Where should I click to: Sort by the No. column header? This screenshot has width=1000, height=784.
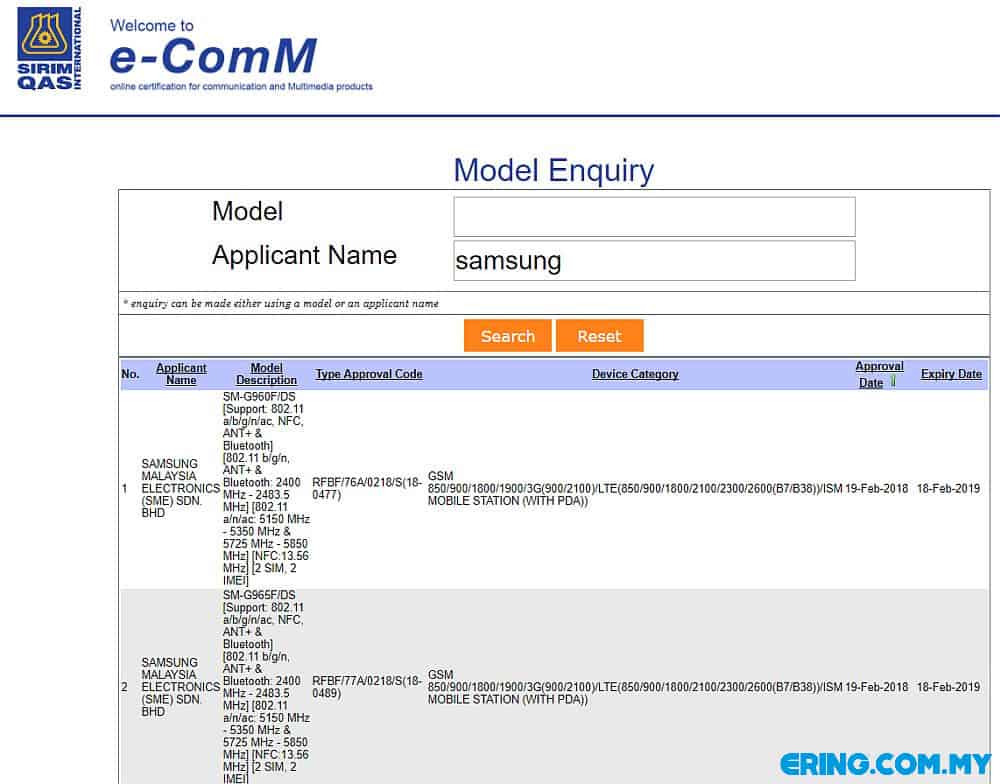point(130,374)
